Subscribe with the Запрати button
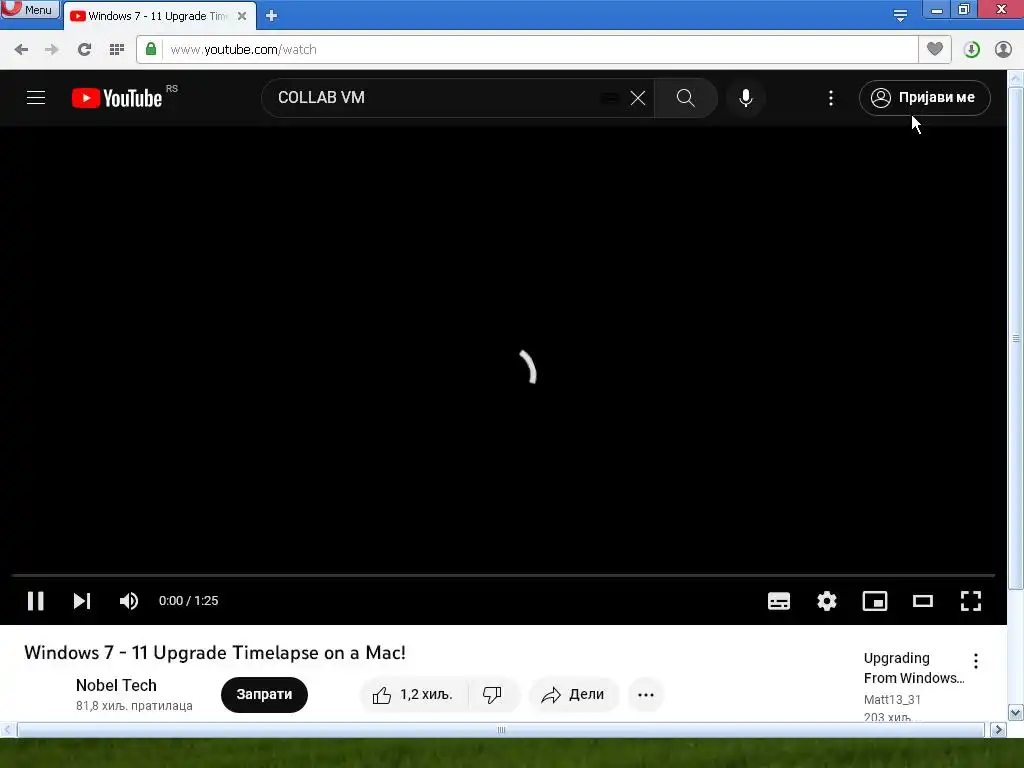Viewport: 1024px width, 768px height. click(264, 694)
